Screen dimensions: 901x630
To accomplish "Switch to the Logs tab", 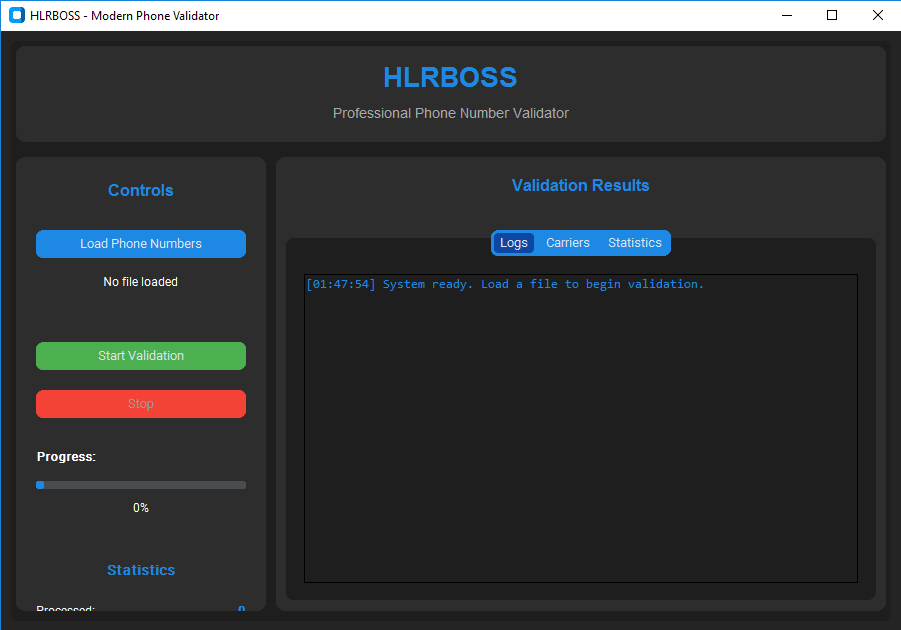I will 513,243.
